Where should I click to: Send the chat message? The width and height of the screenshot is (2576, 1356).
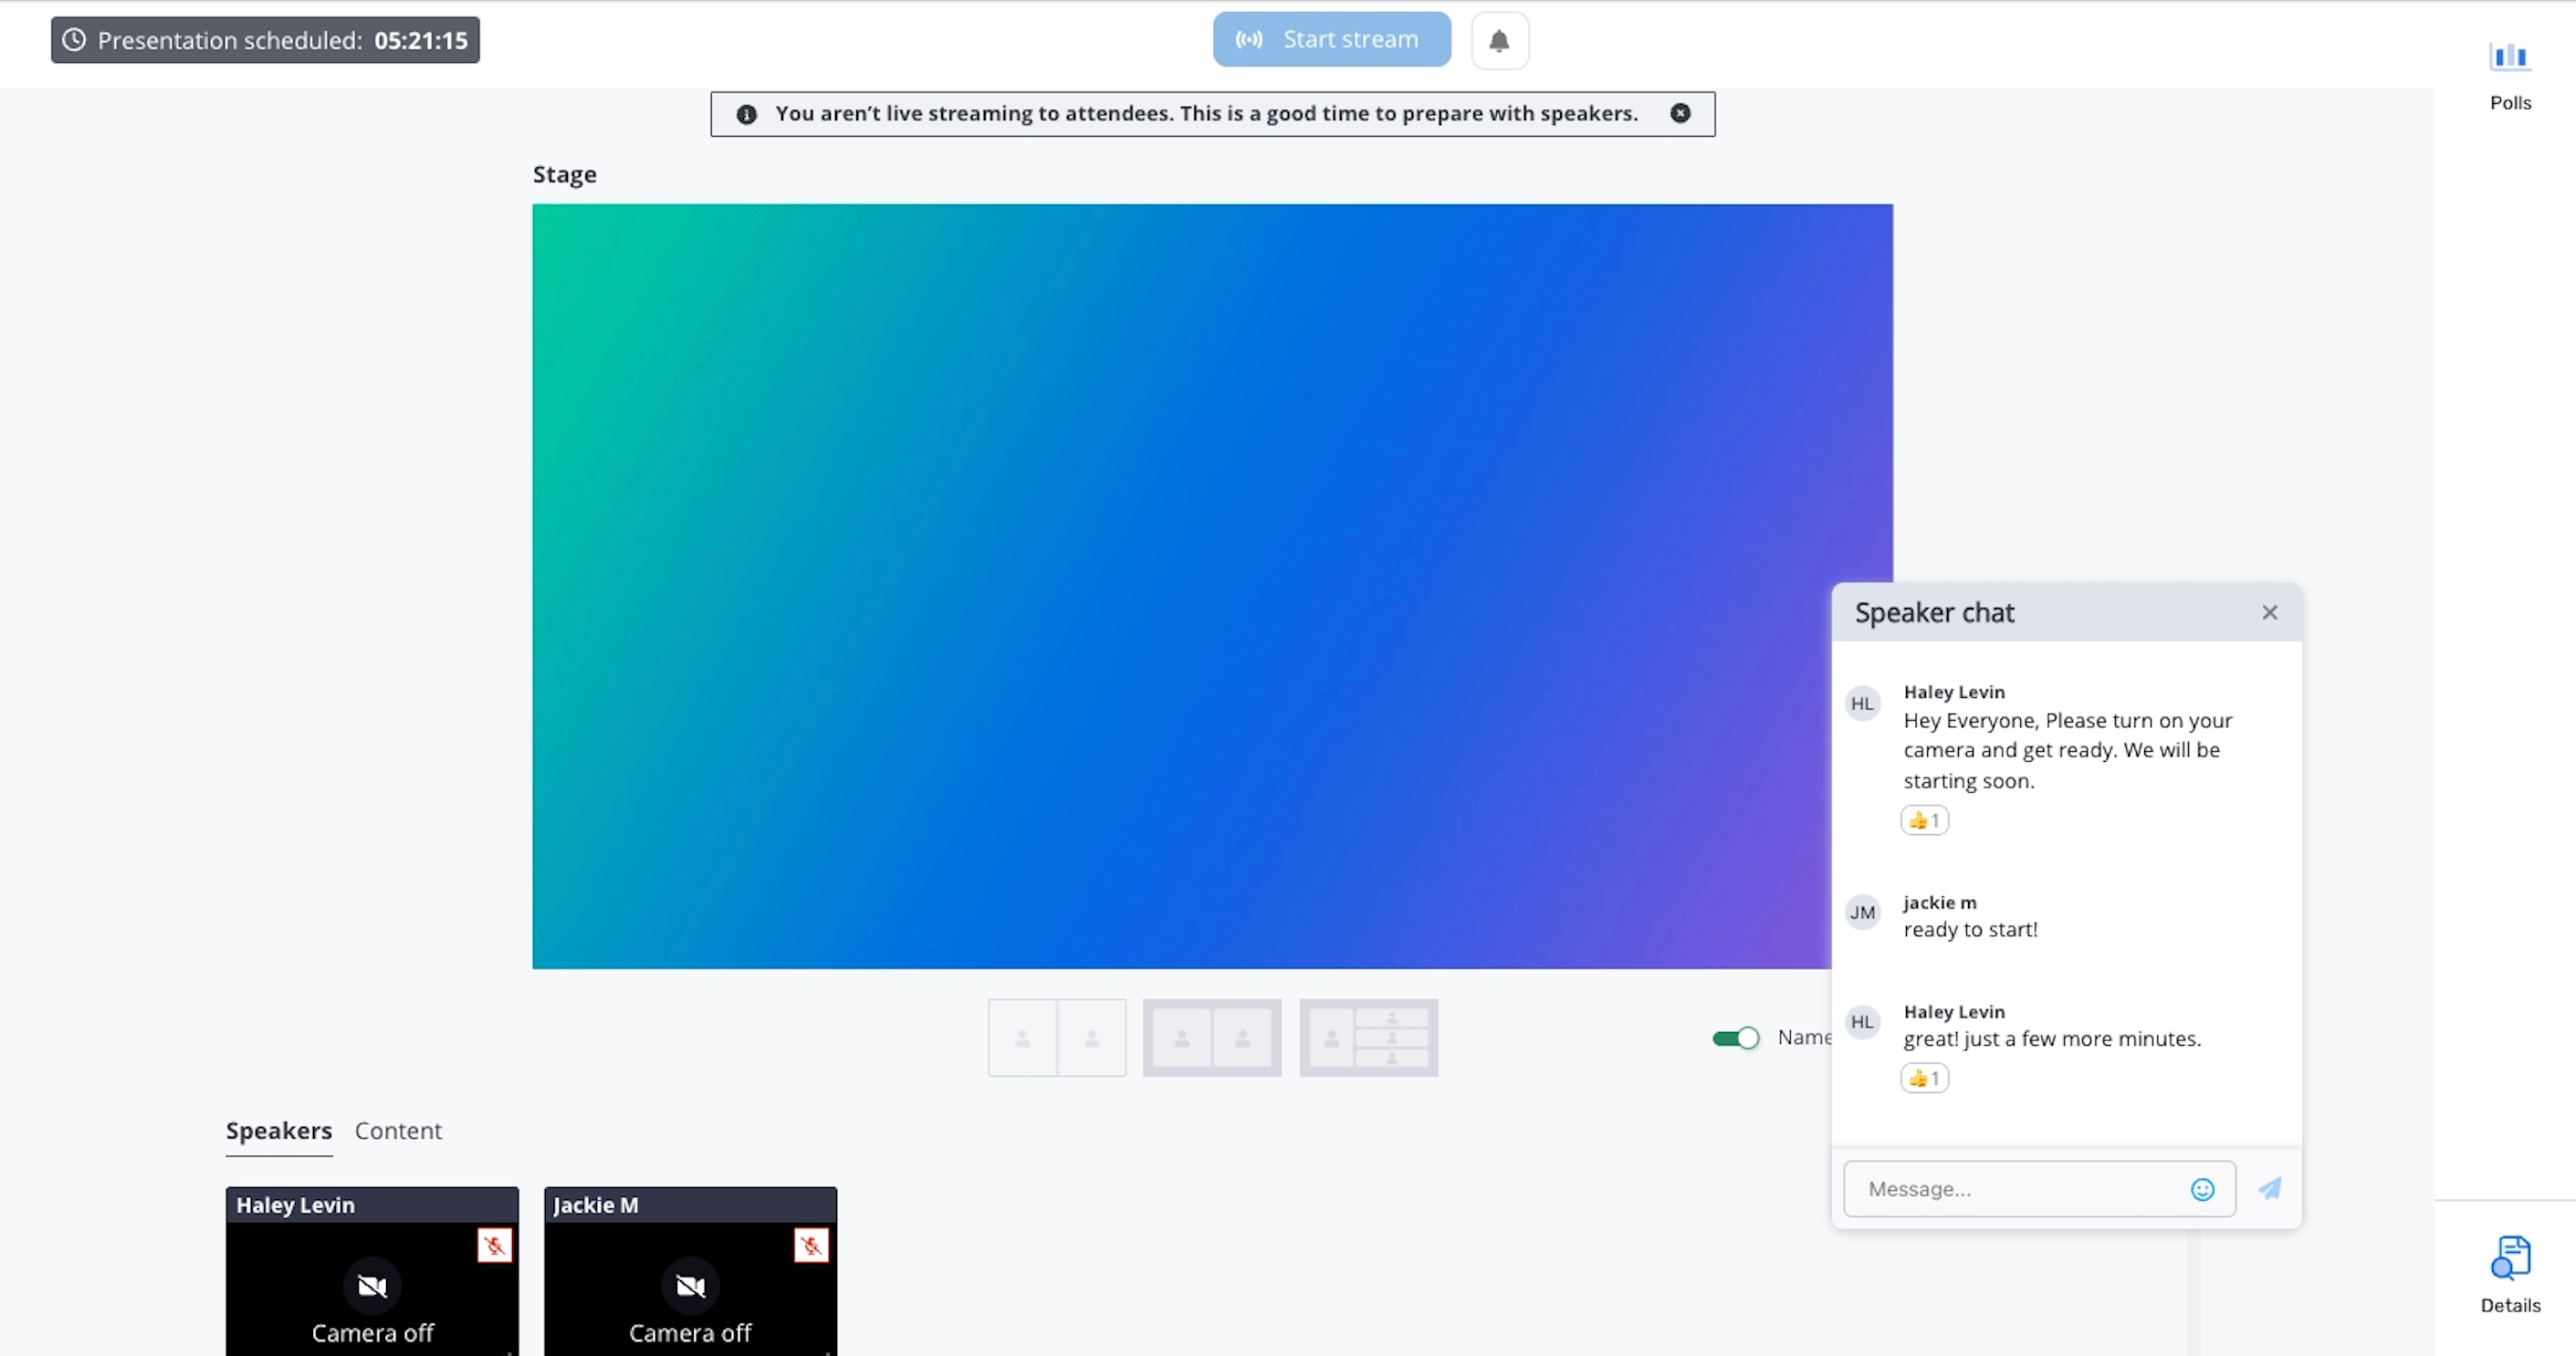[x=2270, y=1188]
